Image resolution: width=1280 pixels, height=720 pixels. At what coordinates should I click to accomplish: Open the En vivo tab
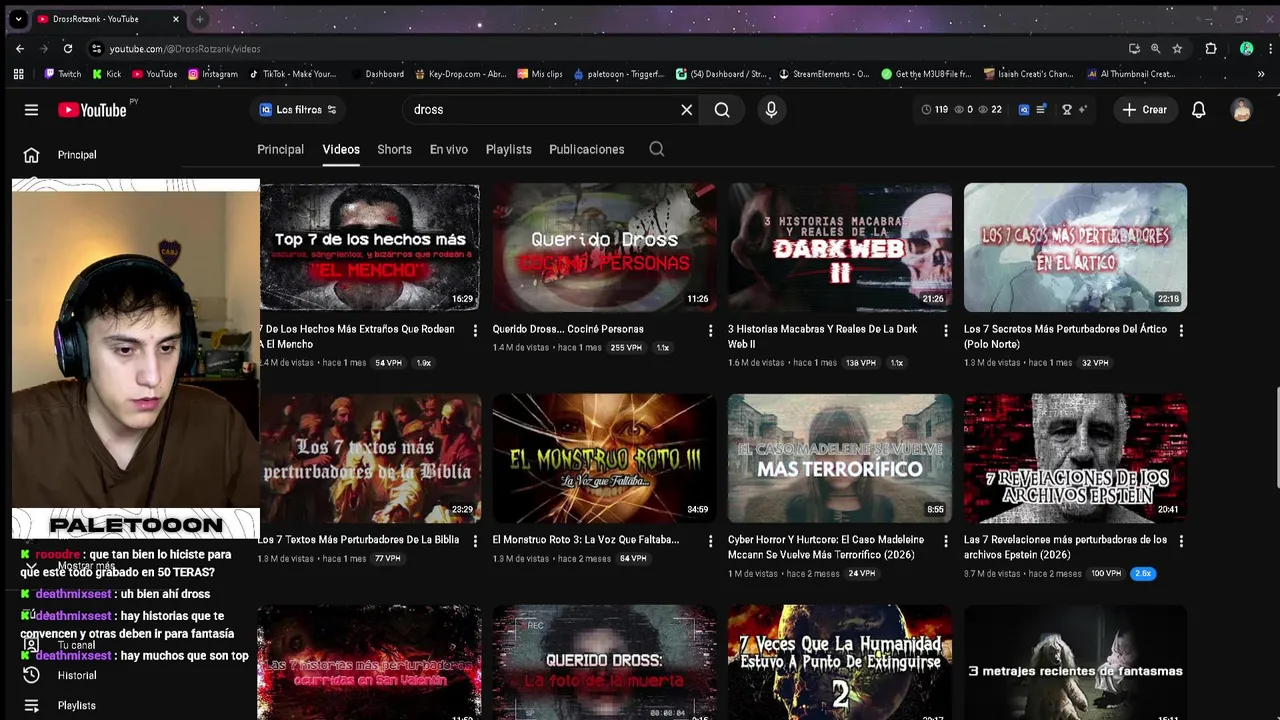(x=449, y=149)
